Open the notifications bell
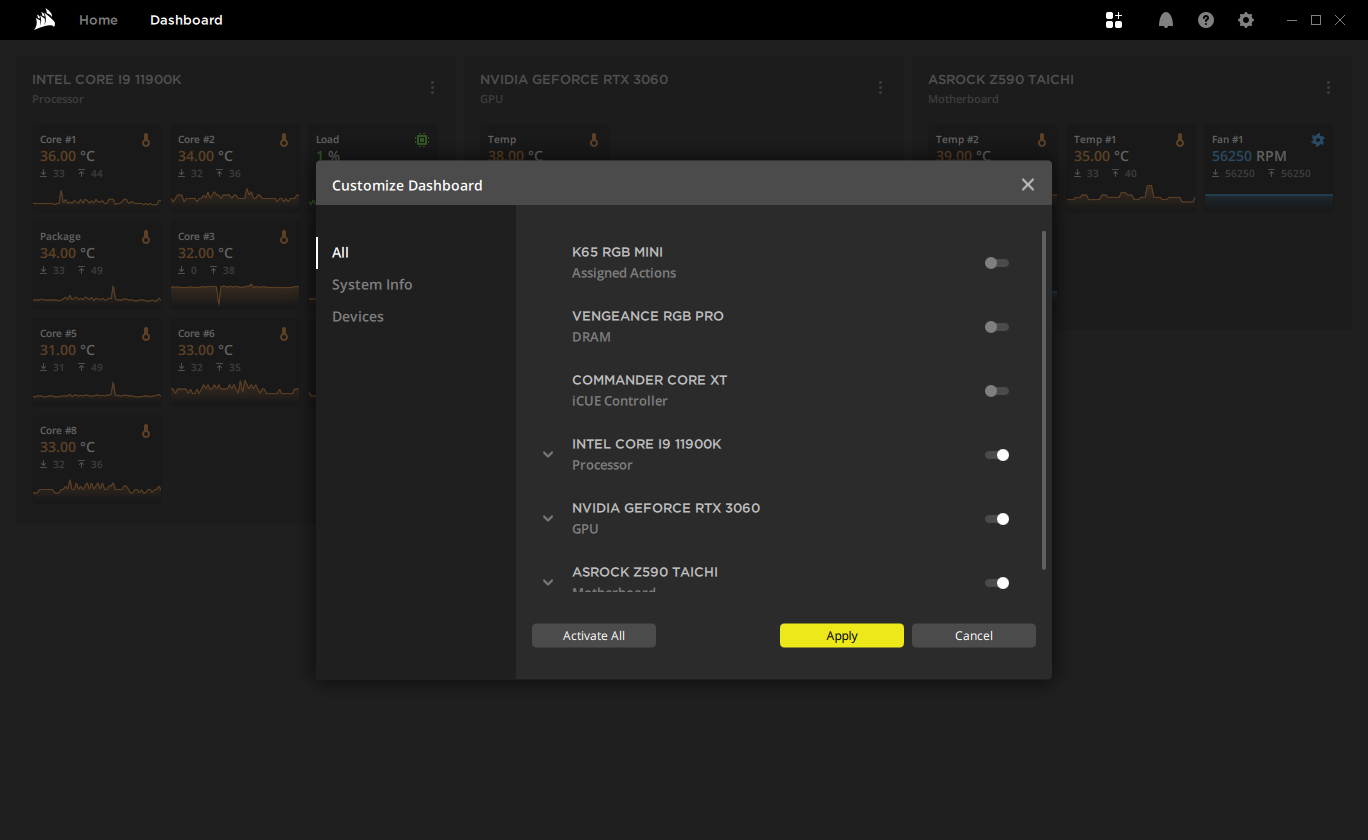 click(1166, 20)
